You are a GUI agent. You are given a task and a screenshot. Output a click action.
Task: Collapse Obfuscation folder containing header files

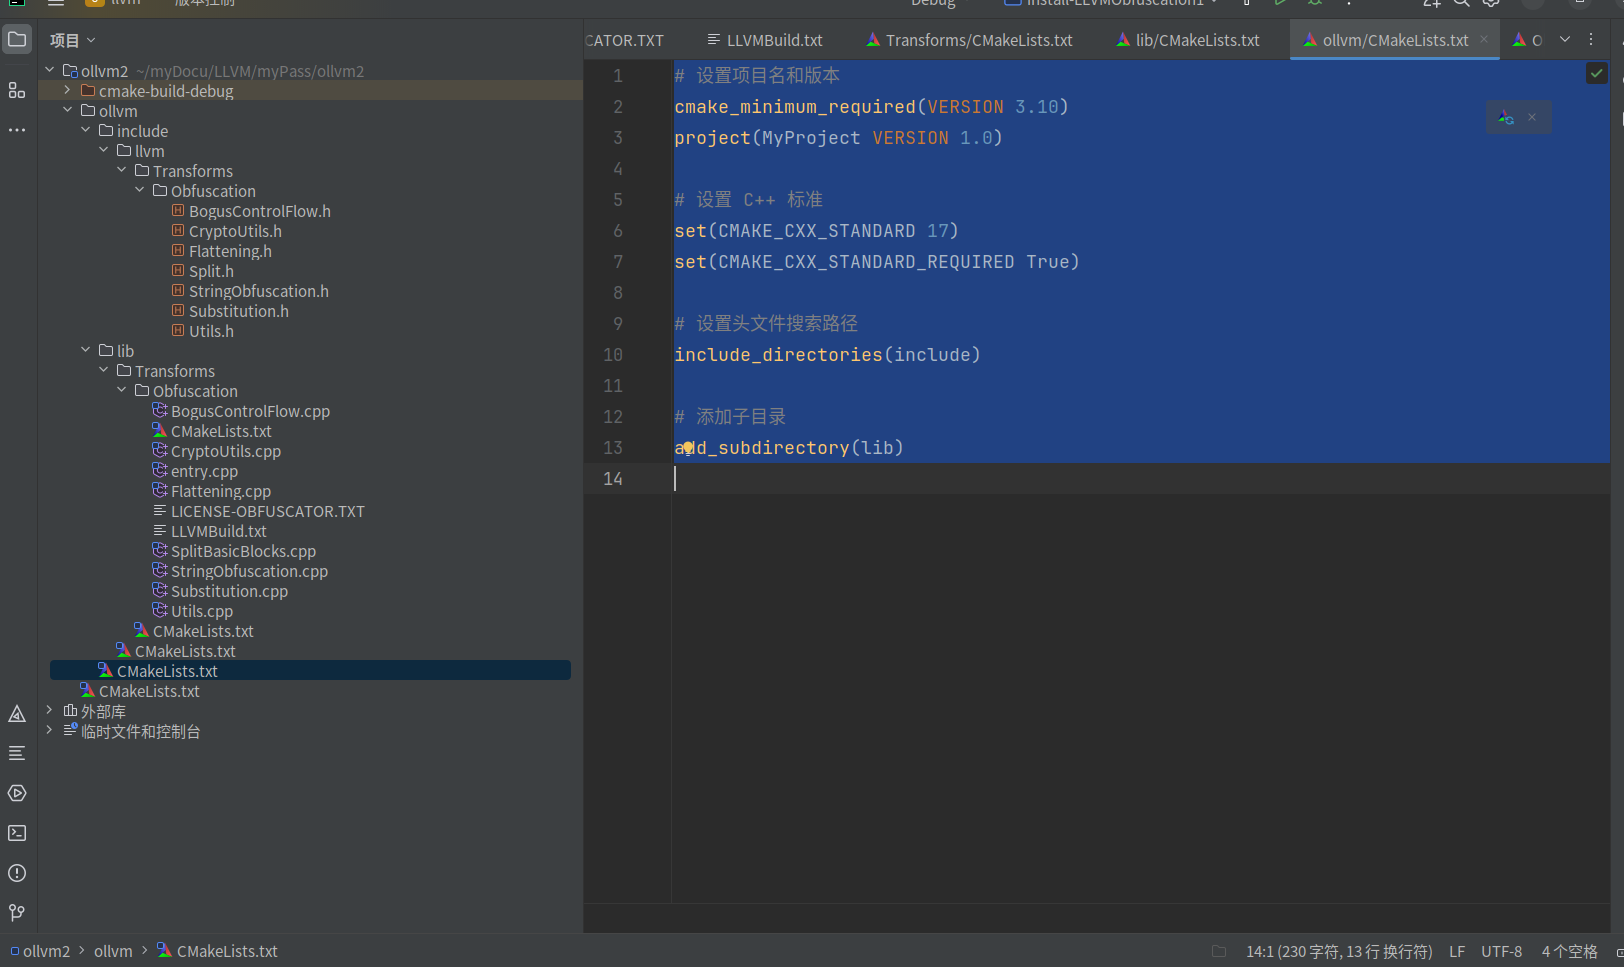click(139, 190)
